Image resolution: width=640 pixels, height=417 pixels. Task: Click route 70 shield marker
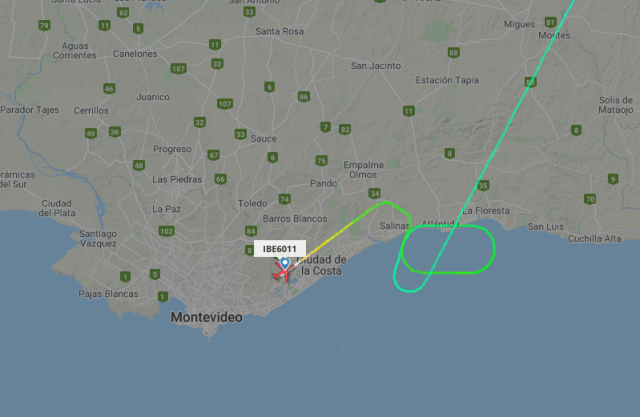click(x=590, y=199)
